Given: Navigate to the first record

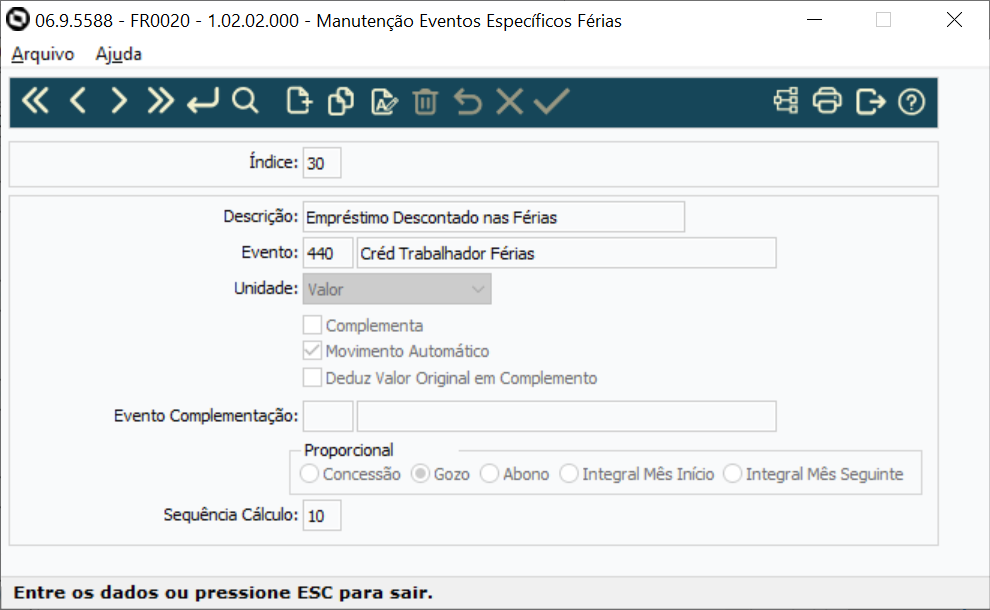Looking at the screenshot, I should [x=35, y=100].
